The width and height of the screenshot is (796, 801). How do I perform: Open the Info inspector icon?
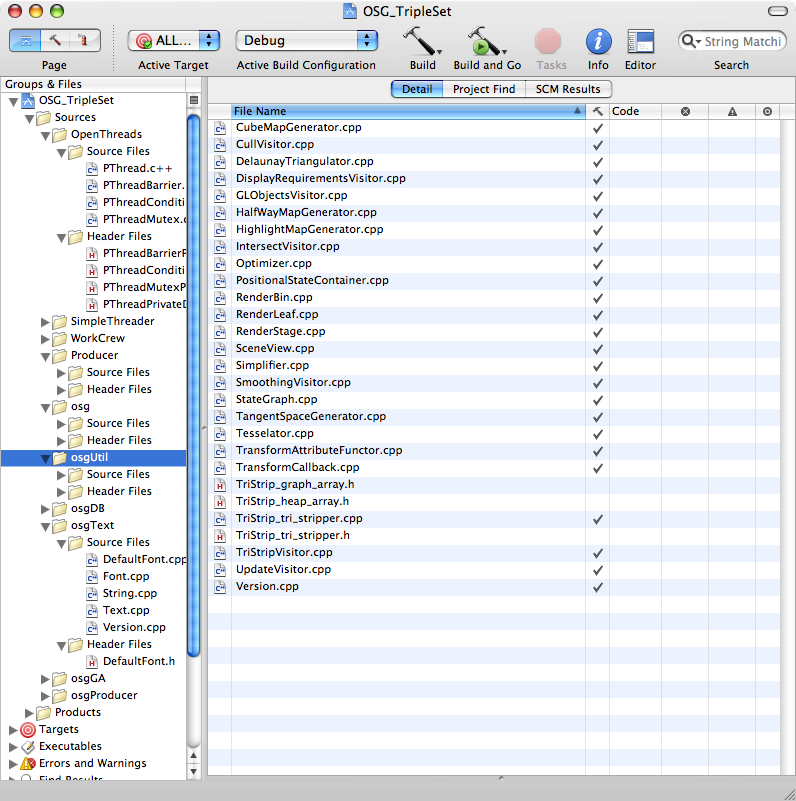(x=598, y=41)
